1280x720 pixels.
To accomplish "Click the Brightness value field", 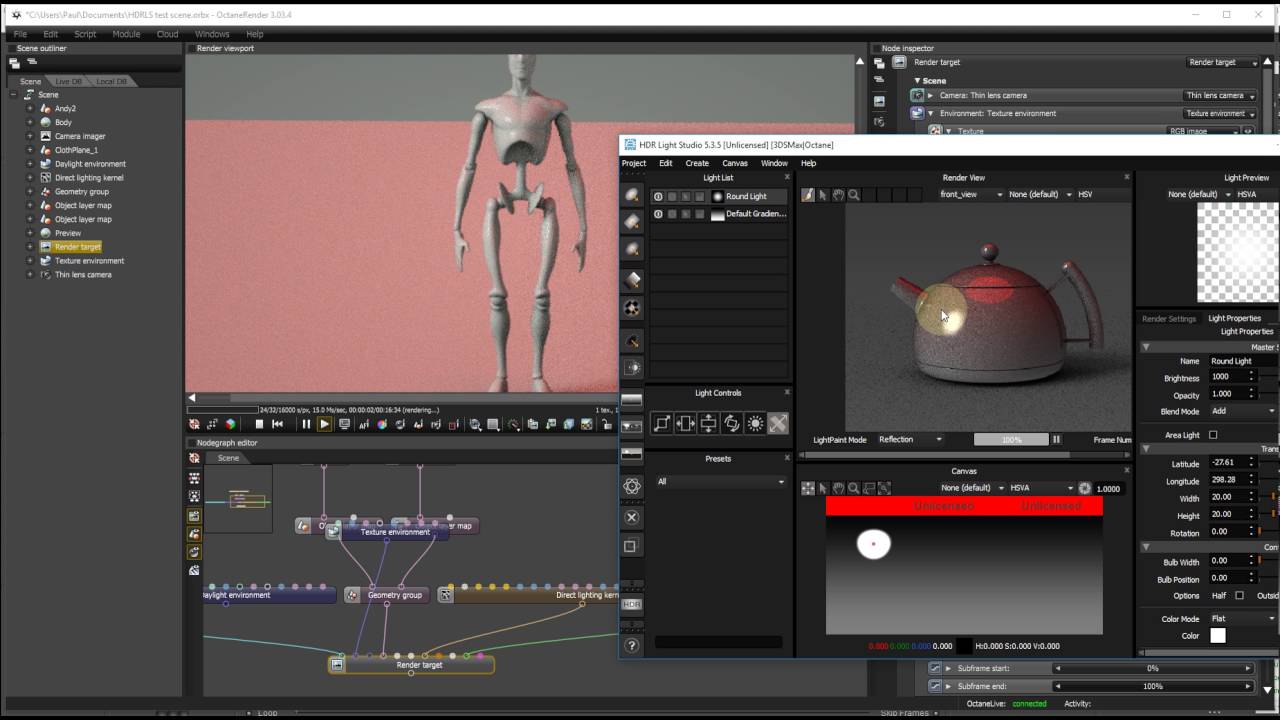I will pyautogui.click(x=1227, y=377).
